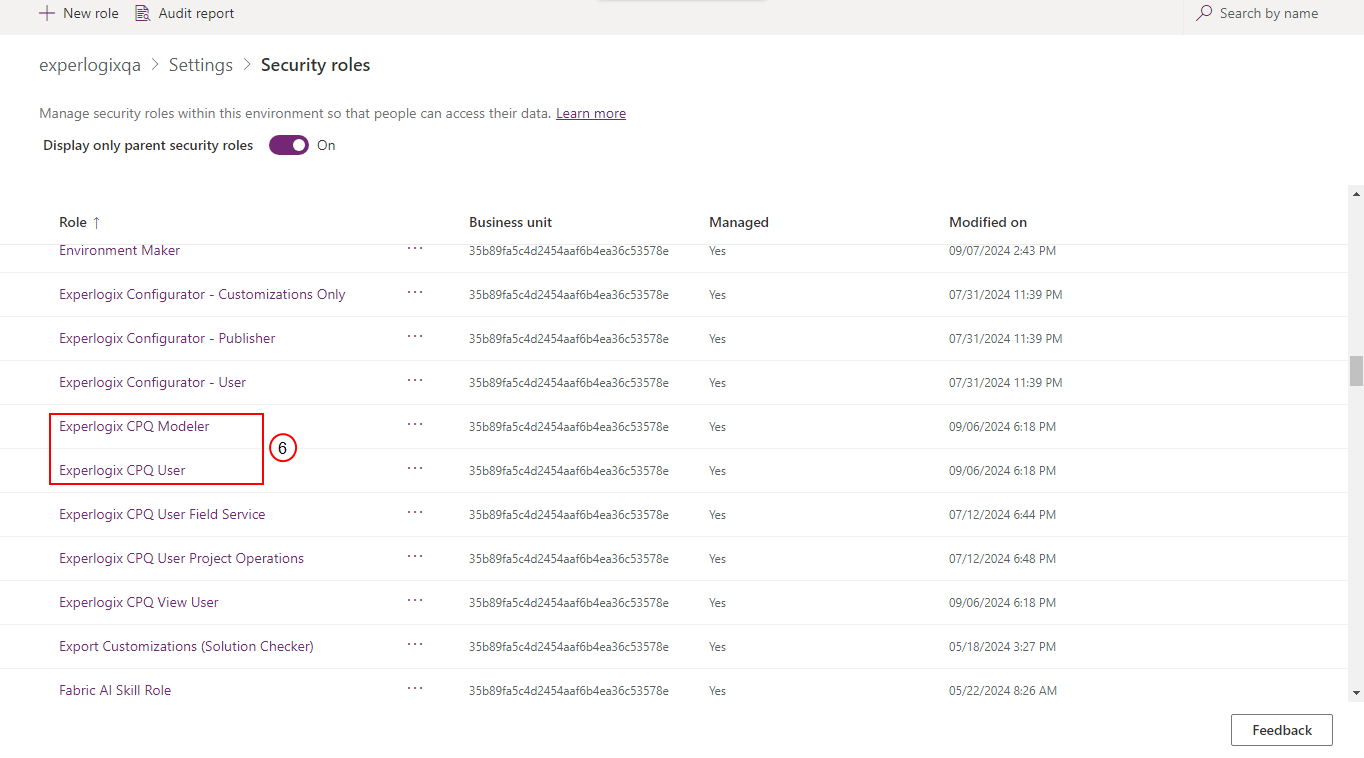Sort by the Role column header
This screenshot has height=758, width=1364.
click(80, 222)
